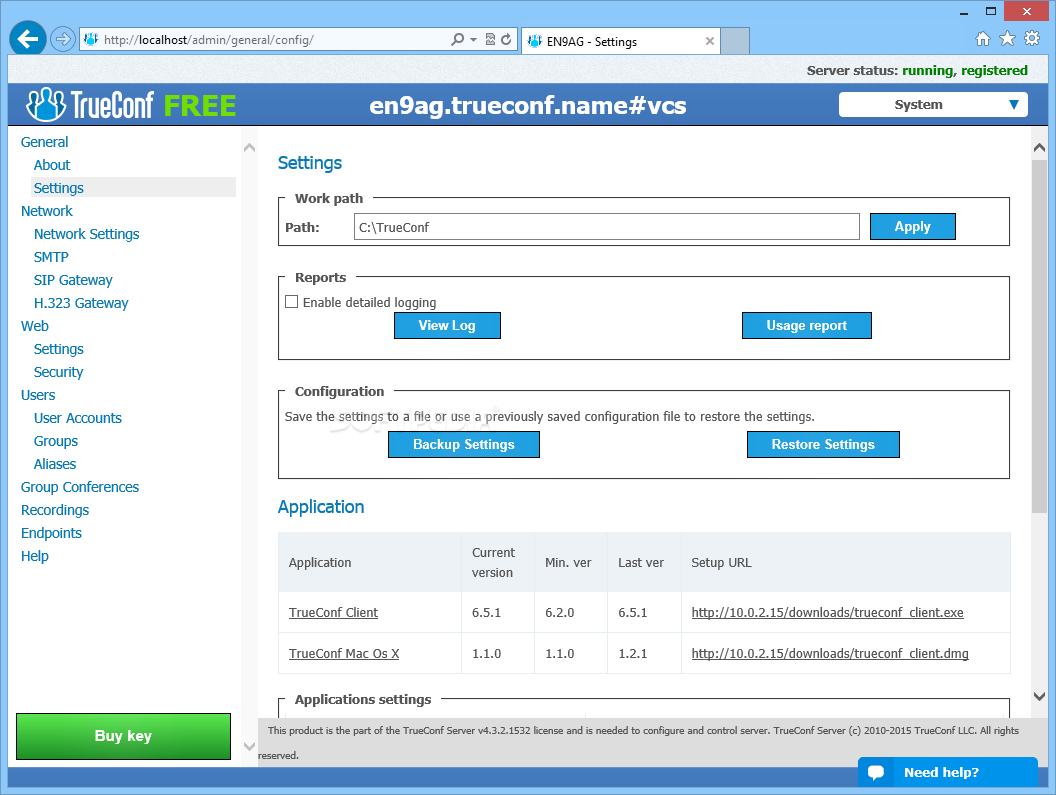
Task: Open Help in sidebar
Action: point(34,556)
